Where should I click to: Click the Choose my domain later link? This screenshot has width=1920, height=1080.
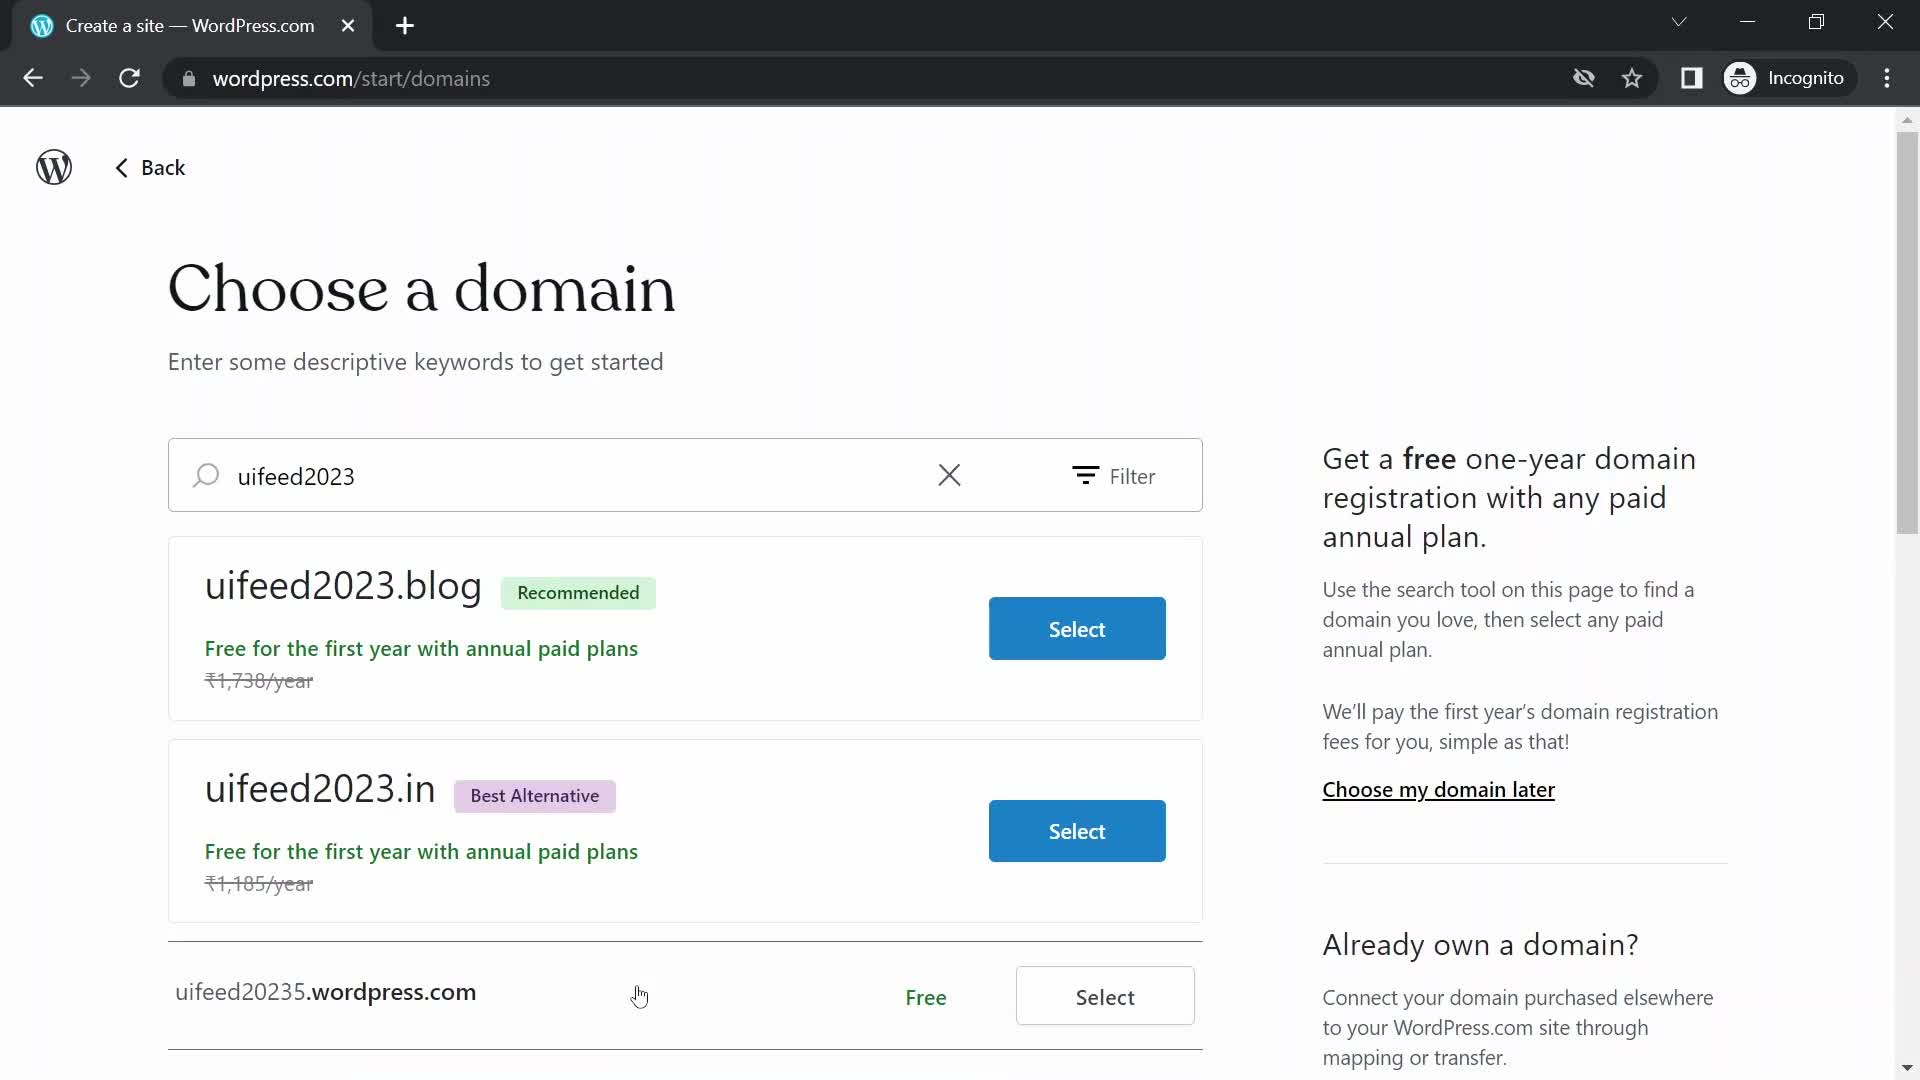coord(1438,790)
